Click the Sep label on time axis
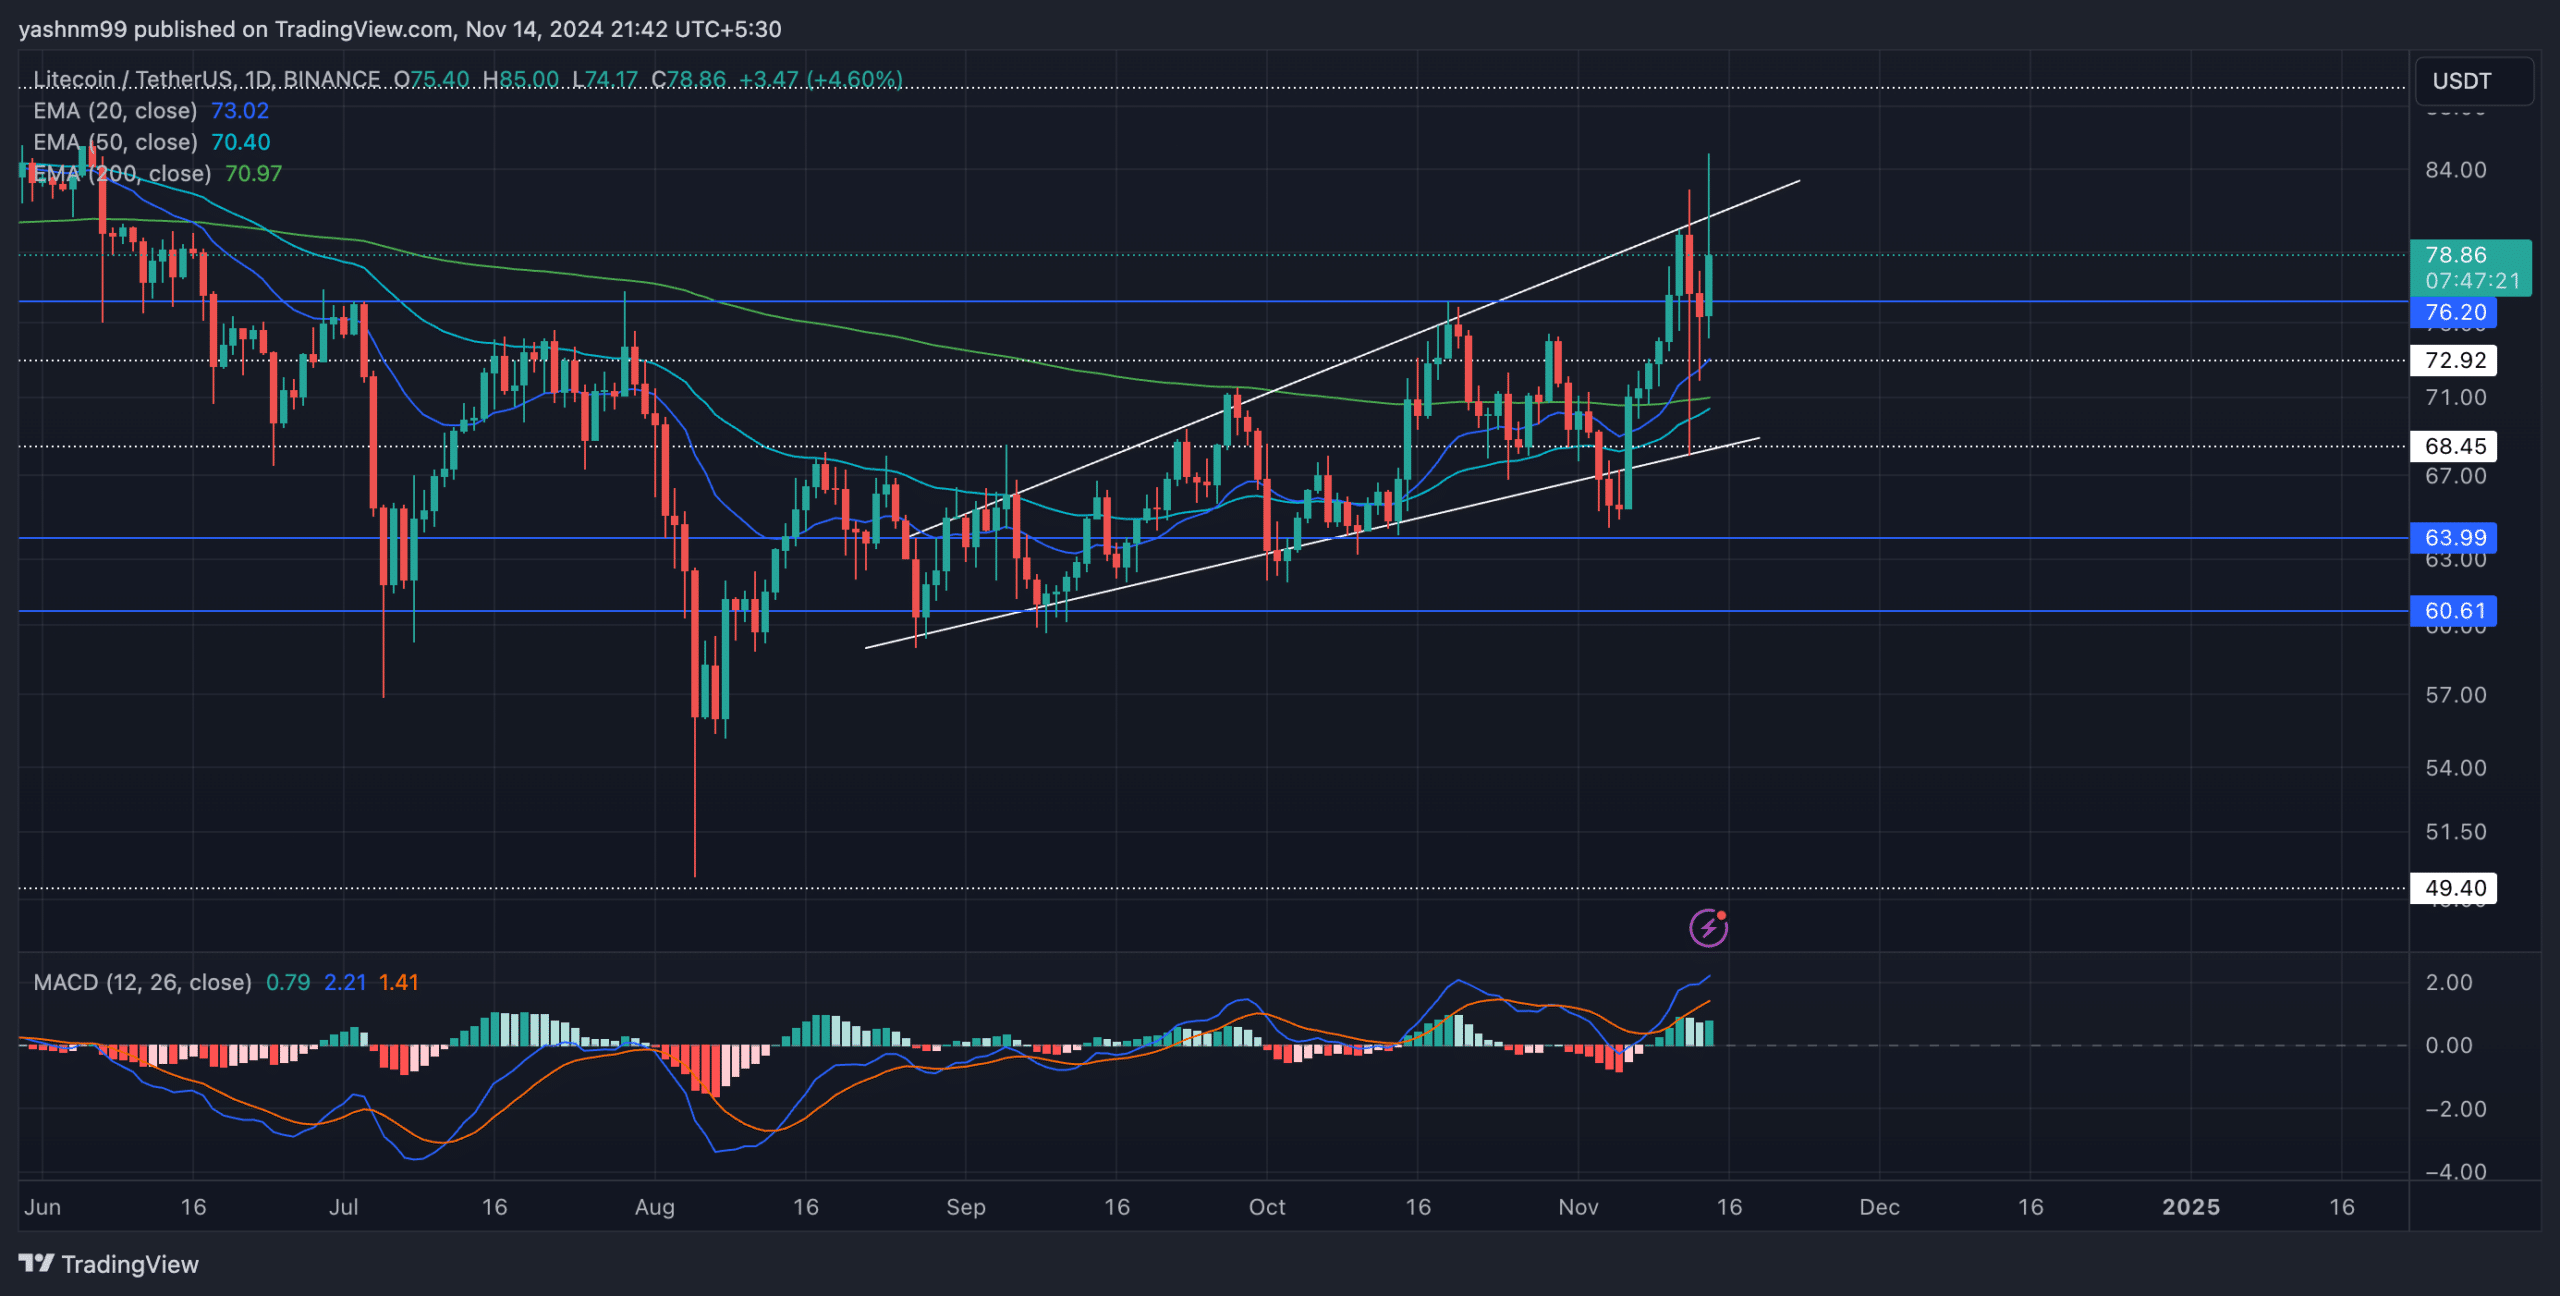This screenshot has width=2560, height=1296. tap(966, 1207)
